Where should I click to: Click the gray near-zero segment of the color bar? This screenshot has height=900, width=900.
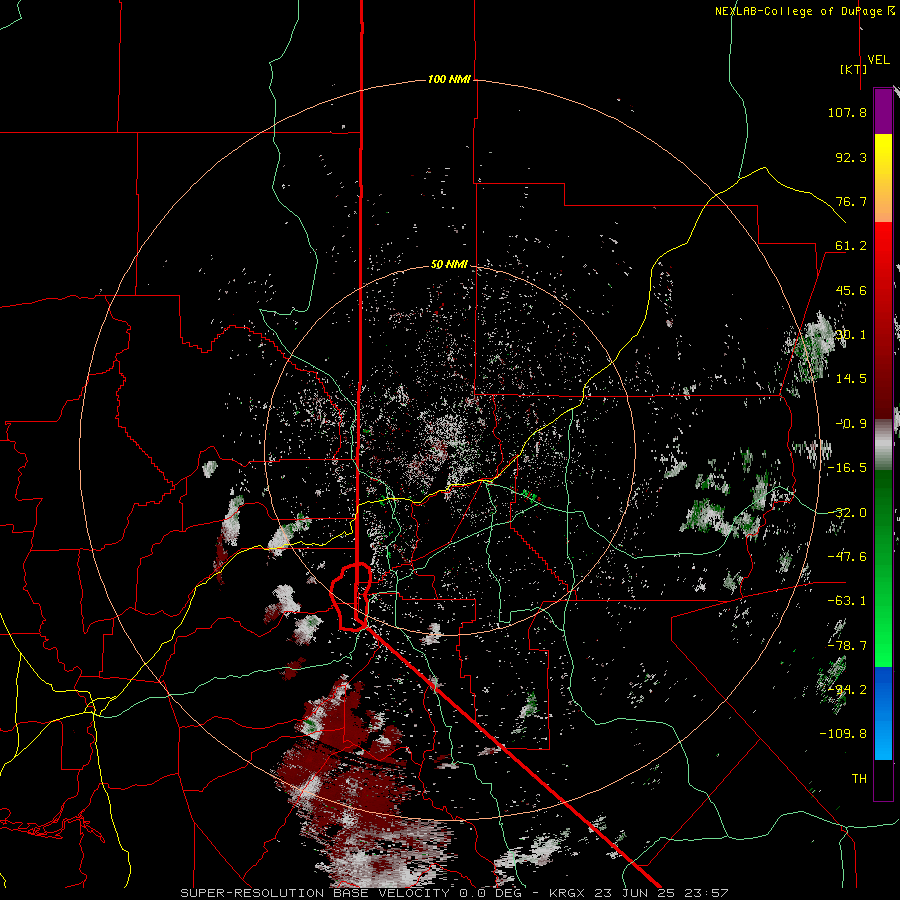[883, 445]
